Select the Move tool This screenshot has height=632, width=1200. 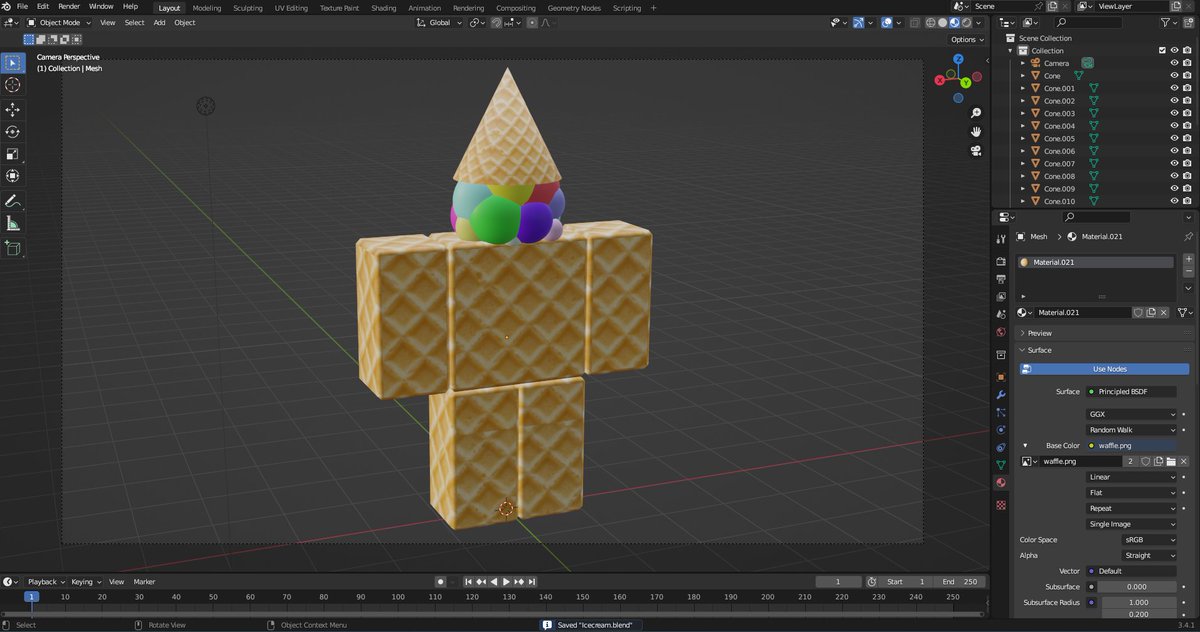(13, 110)
